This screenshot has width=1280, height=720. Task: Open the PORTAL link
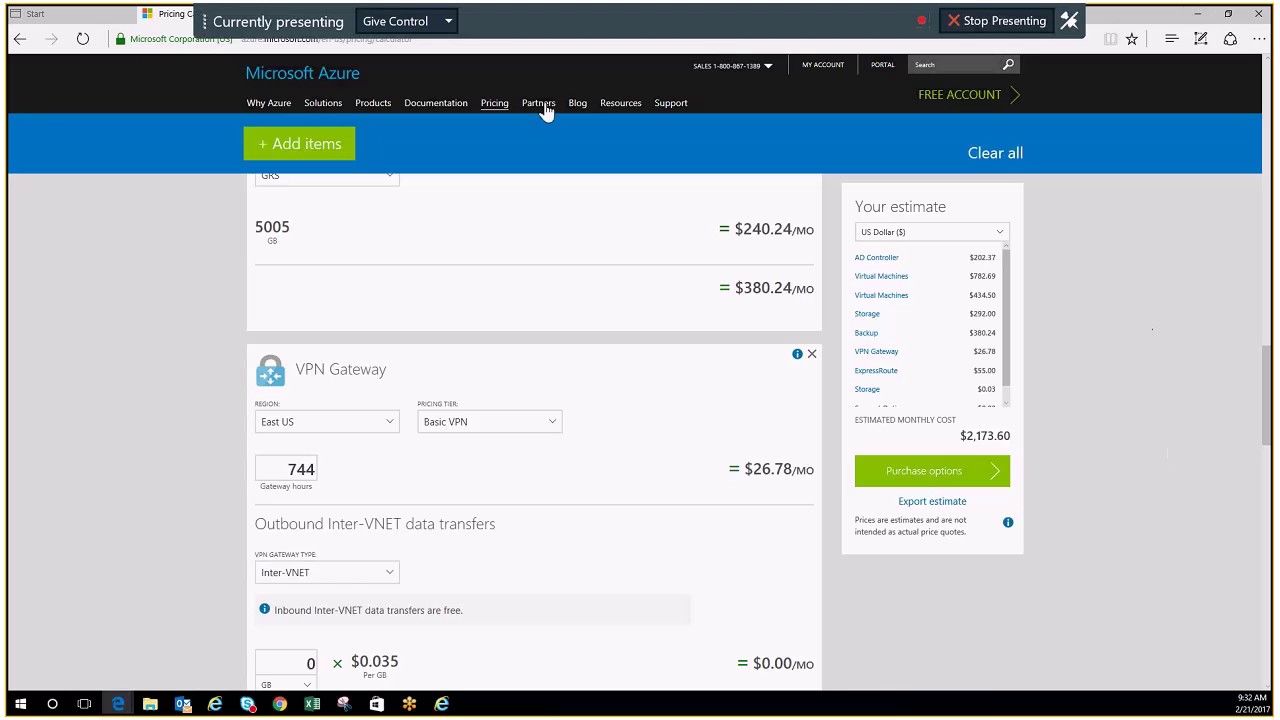(x=882, y=65)
